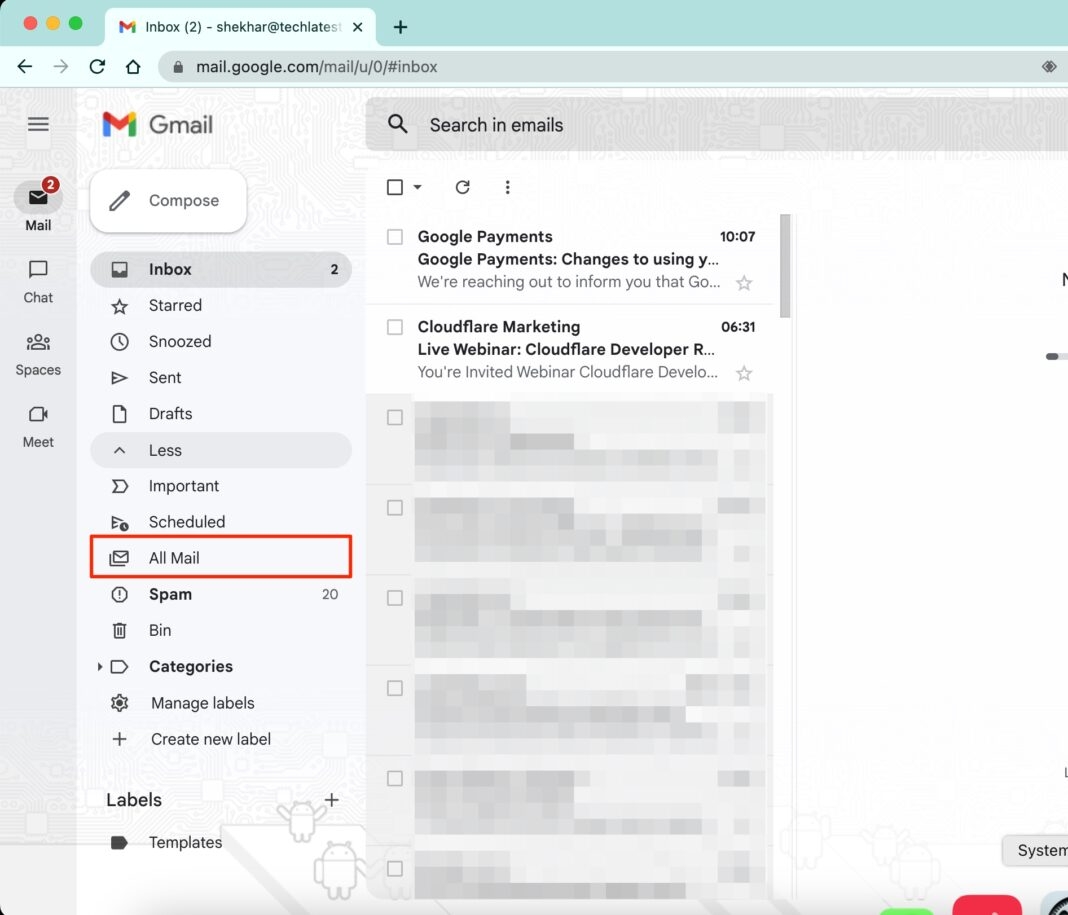The height and width of the screenshot is (915, 1068).
Task: Switch to Spaces
Action: tap(37, 355)
